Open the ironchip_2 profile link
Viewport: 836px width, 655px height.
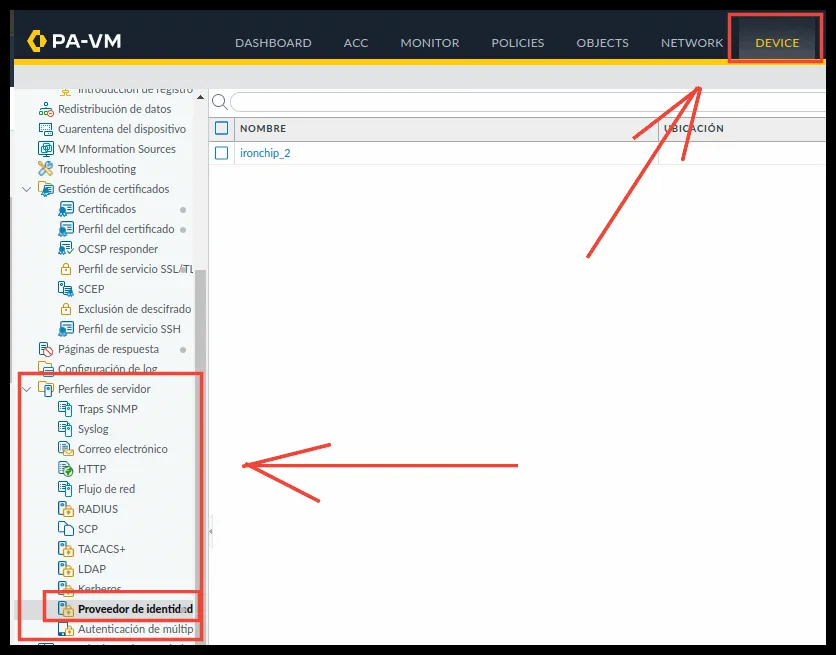coord(265,153)
